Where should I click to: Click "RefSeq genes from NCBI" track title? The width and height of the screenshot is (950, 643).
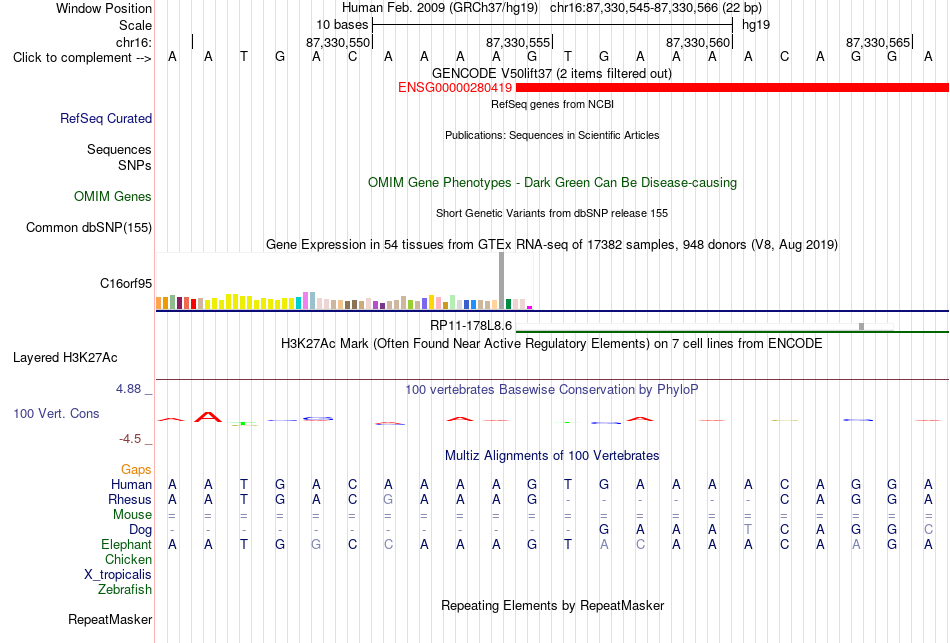552,104
